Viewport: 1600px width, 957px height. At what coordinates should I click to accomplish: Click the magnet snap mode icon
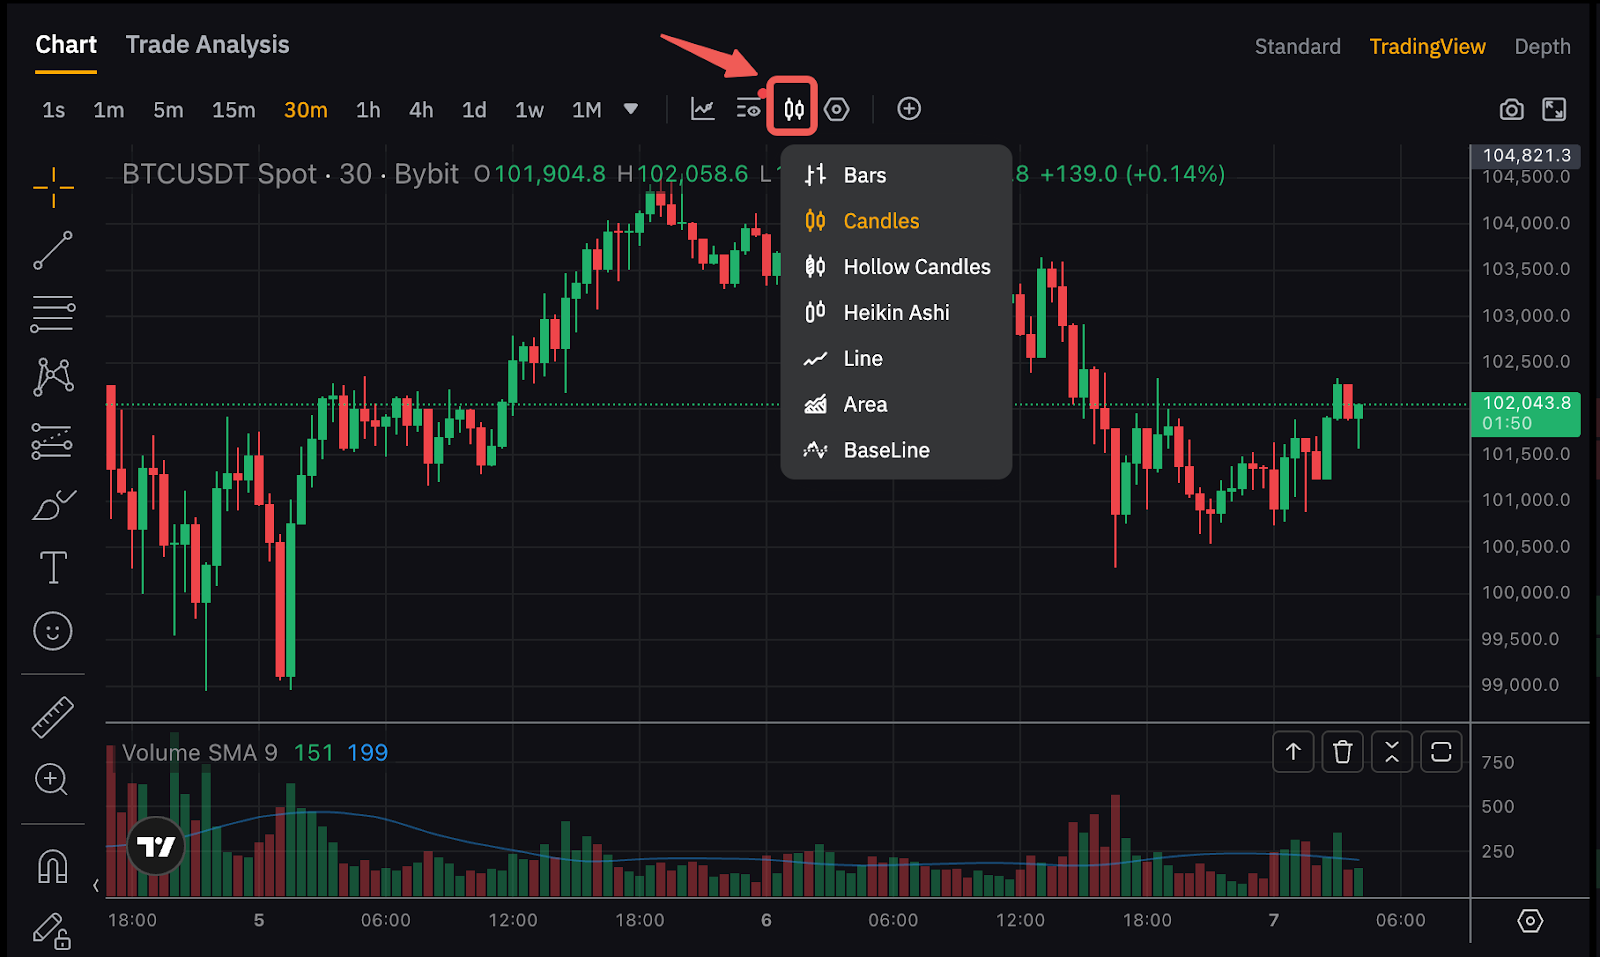[x=53, y=866]
